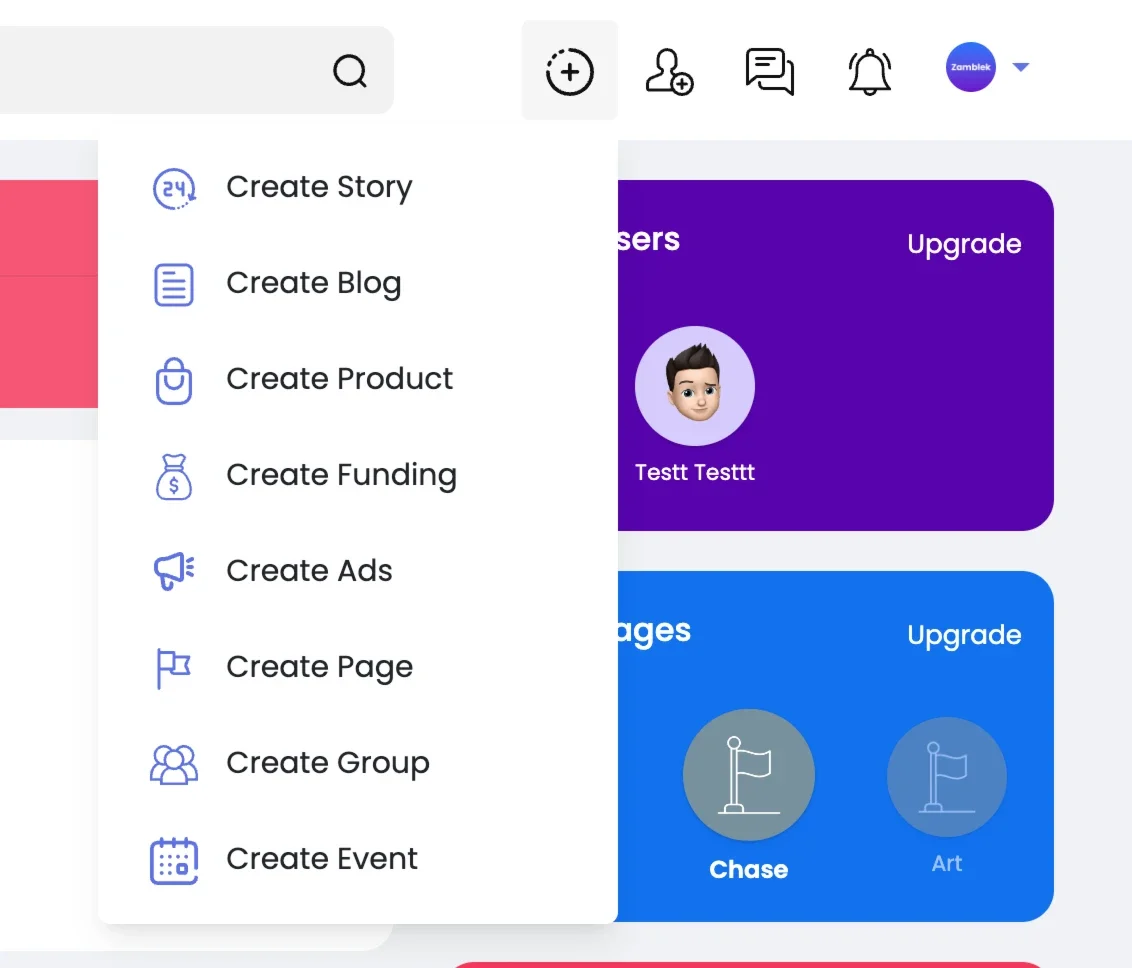Click the plus circle create icon

coord(570,71)
